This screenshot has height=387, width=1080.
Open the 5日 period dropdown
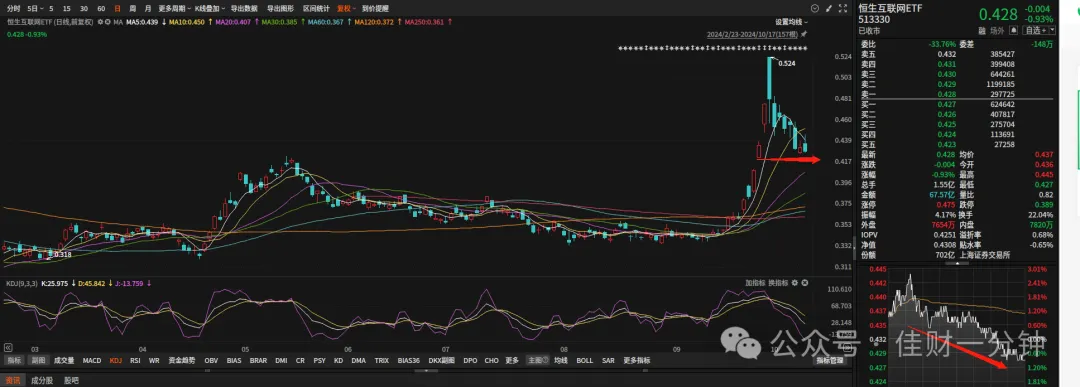[34, 8]
